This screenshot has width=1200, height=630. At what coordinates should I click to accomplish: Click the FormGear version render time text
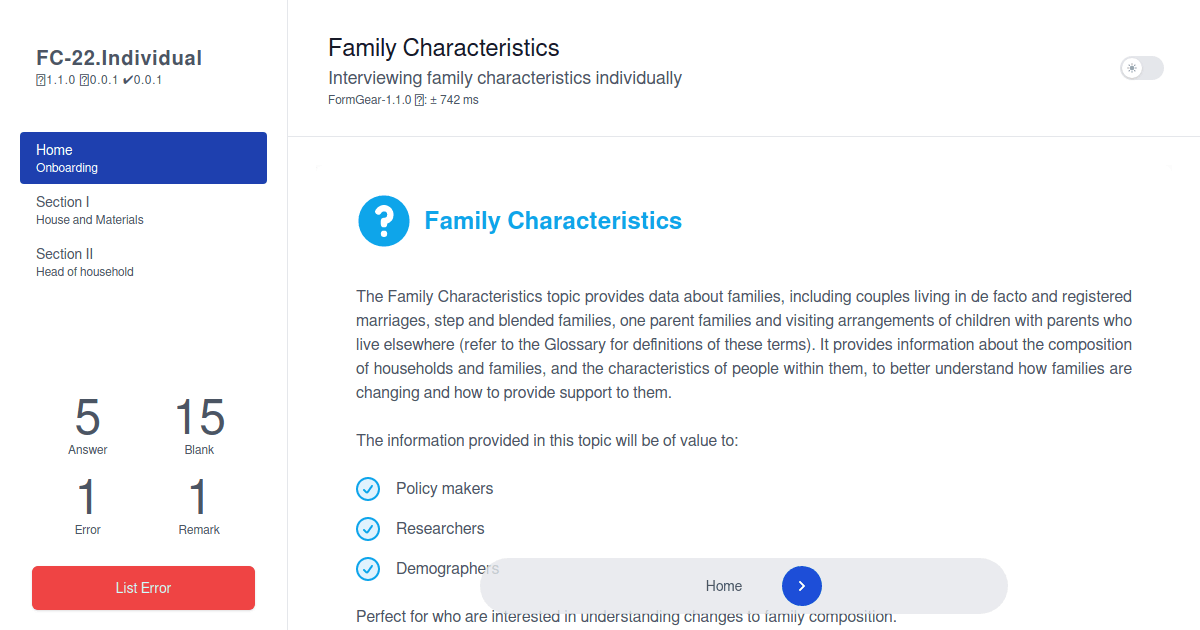(403, 100)
